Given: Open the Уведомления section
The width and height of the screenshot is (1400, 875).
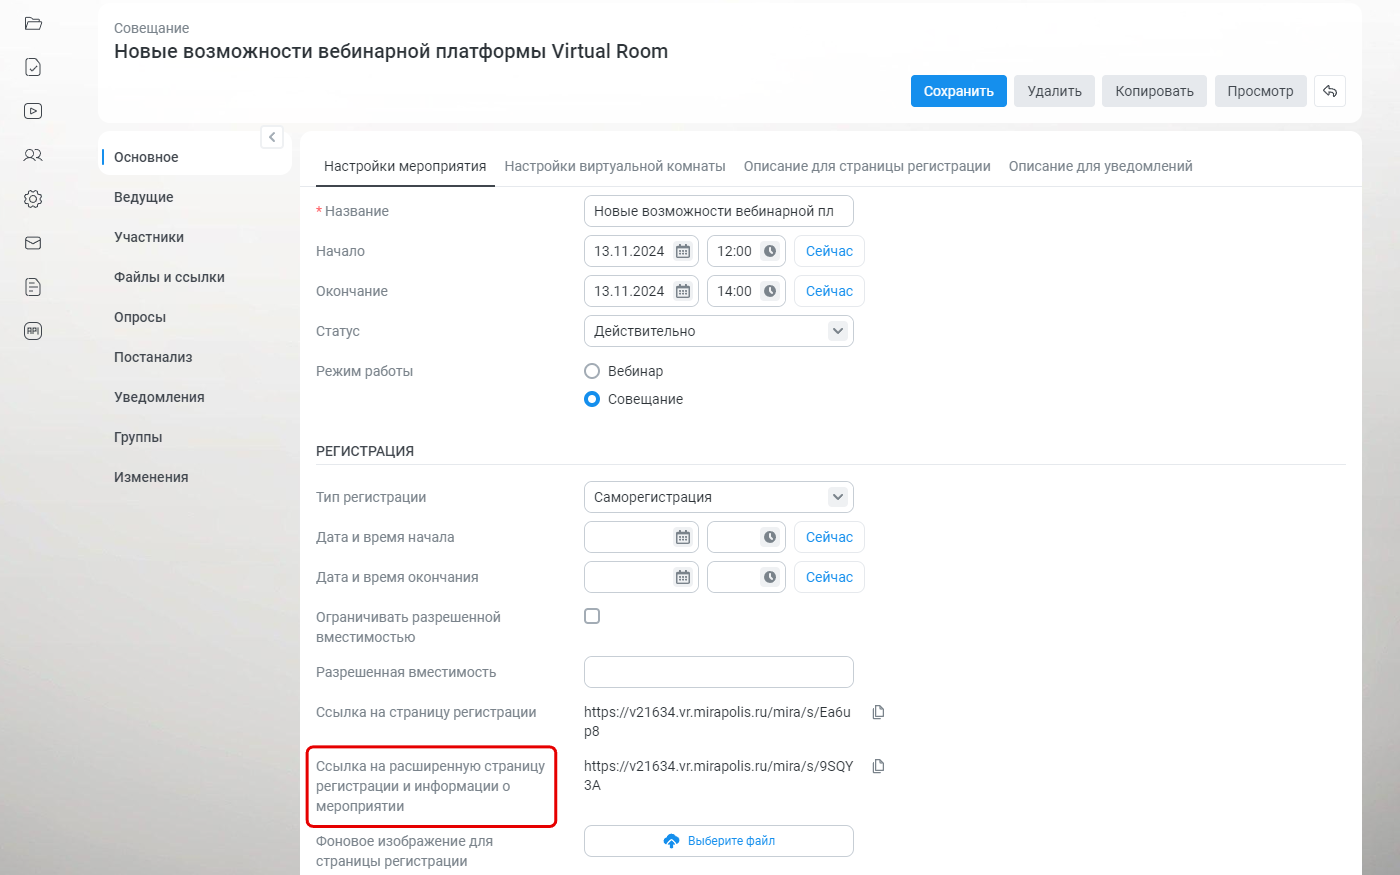Looking at the screenshot, I should click(159, 397).
